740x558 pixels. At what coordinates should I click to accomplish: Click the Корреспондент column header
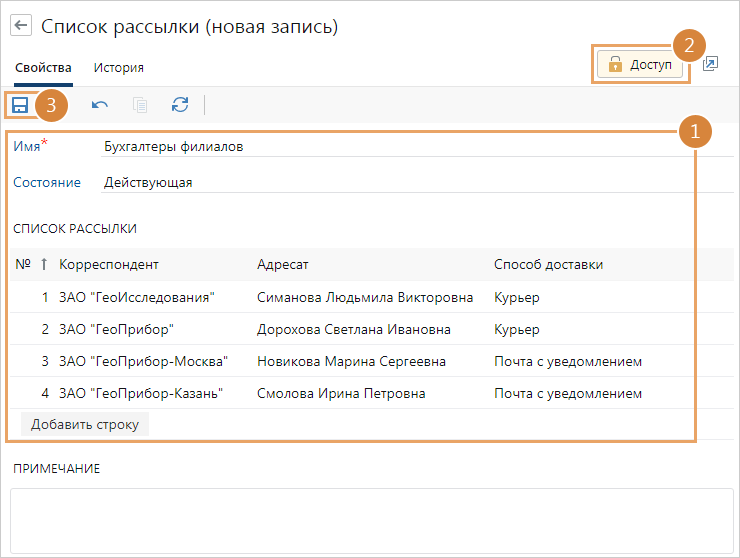[x=109, y=264]
